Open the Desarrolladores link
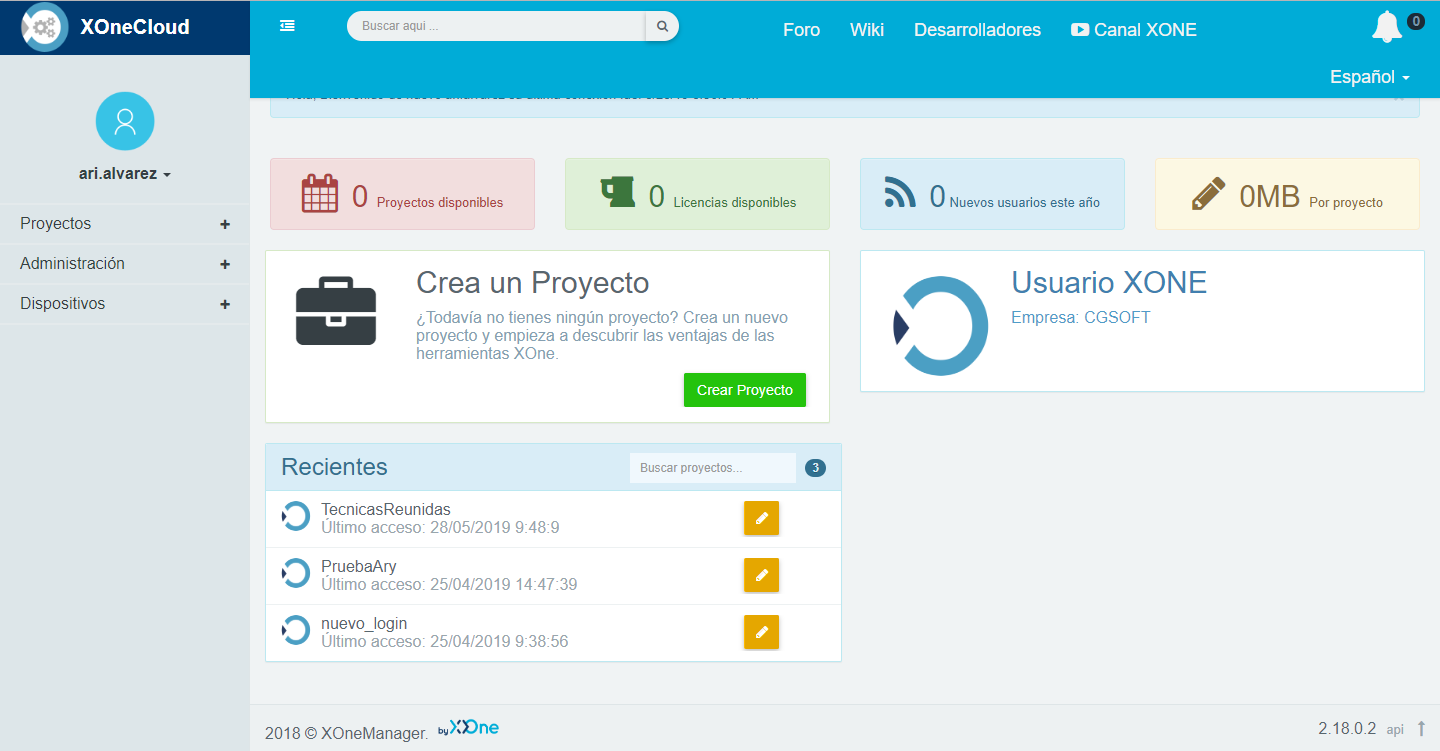Screen dimensions: 1440x751 [977, 30]
